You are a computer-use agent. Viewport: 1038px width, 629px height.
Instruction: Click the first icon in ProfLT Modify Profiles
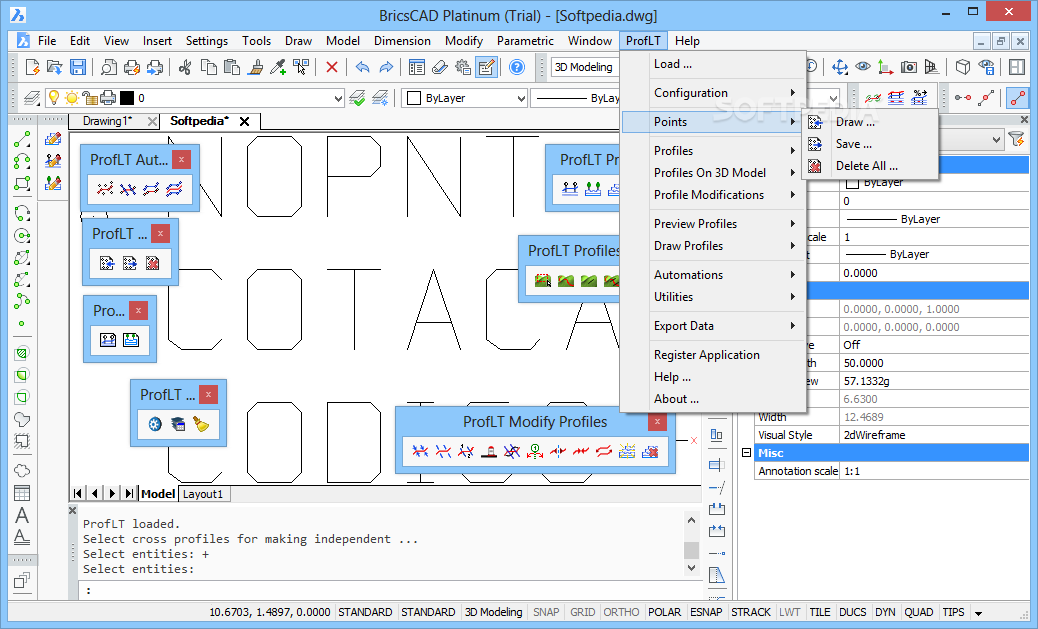420,452
